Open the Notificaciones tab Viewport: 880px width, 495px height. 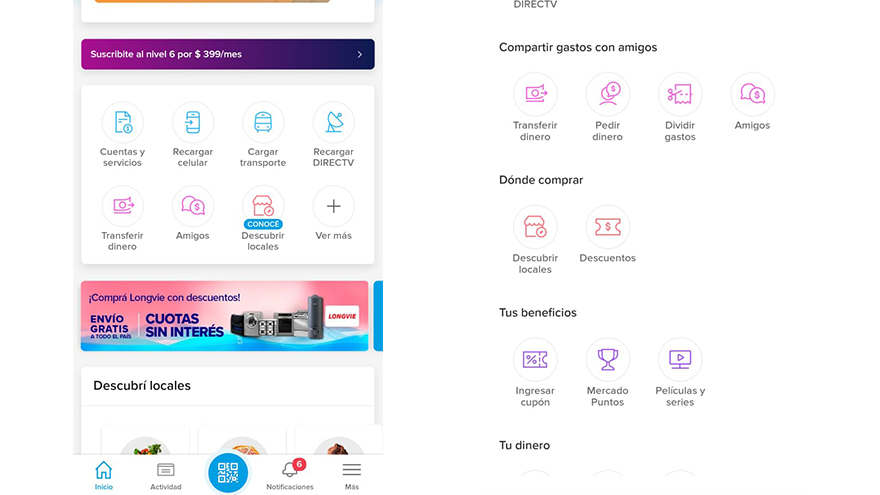pos(290,475)
